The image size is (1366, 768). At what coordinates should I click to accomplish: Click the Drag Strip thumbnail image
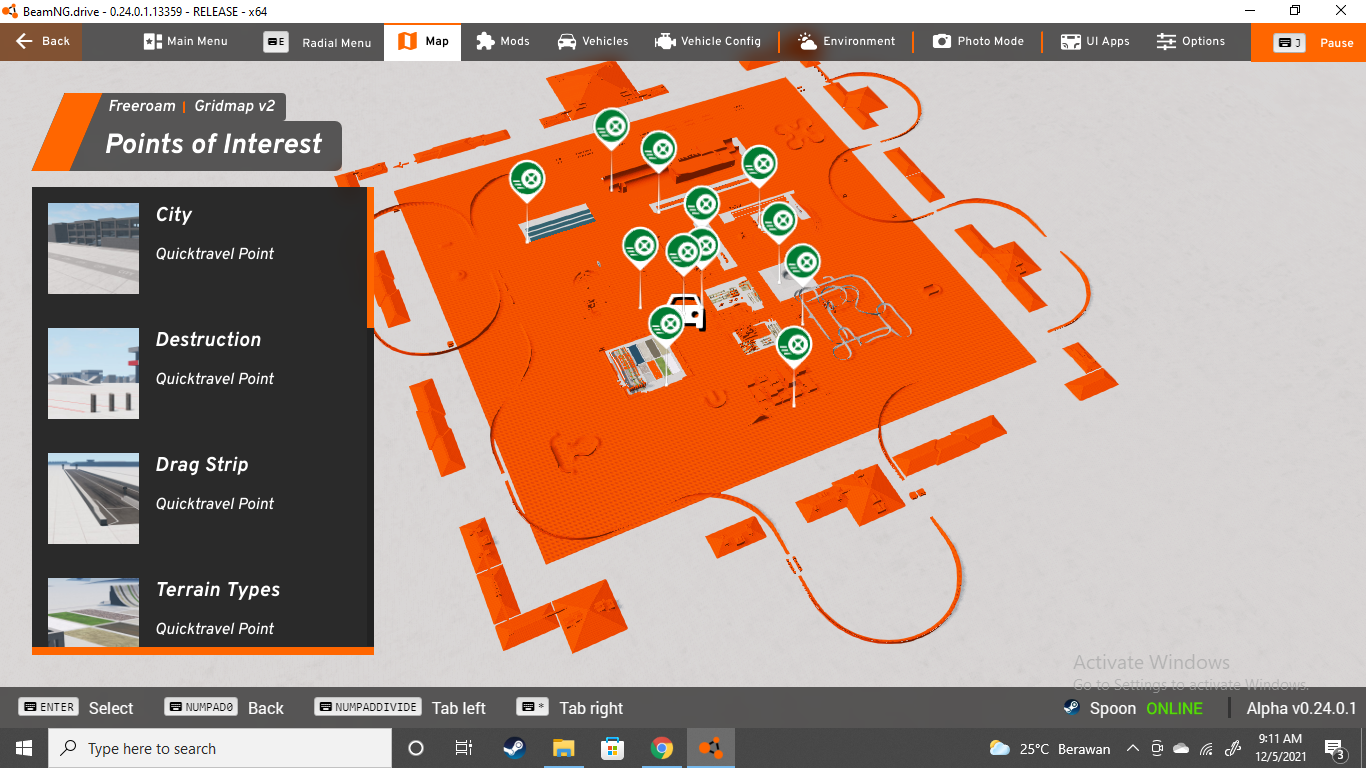pos(93,498)
